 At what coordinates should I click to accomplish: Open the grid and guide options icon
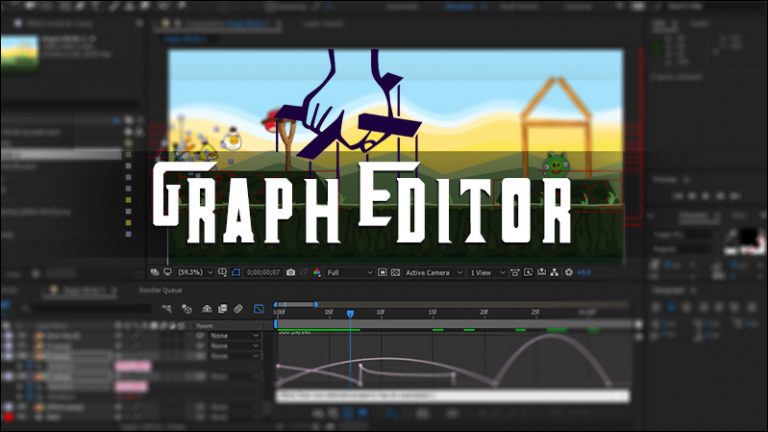pyautogui.click(x=222, y=272)
